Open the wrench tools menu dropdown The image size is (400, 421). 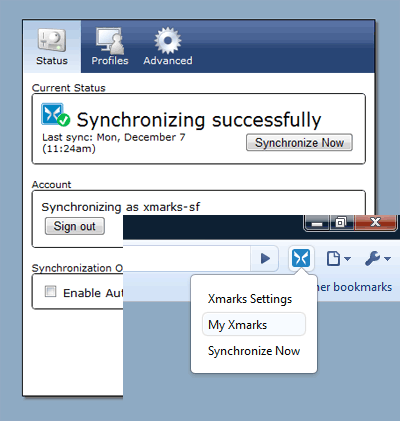[x=377, y=258]
